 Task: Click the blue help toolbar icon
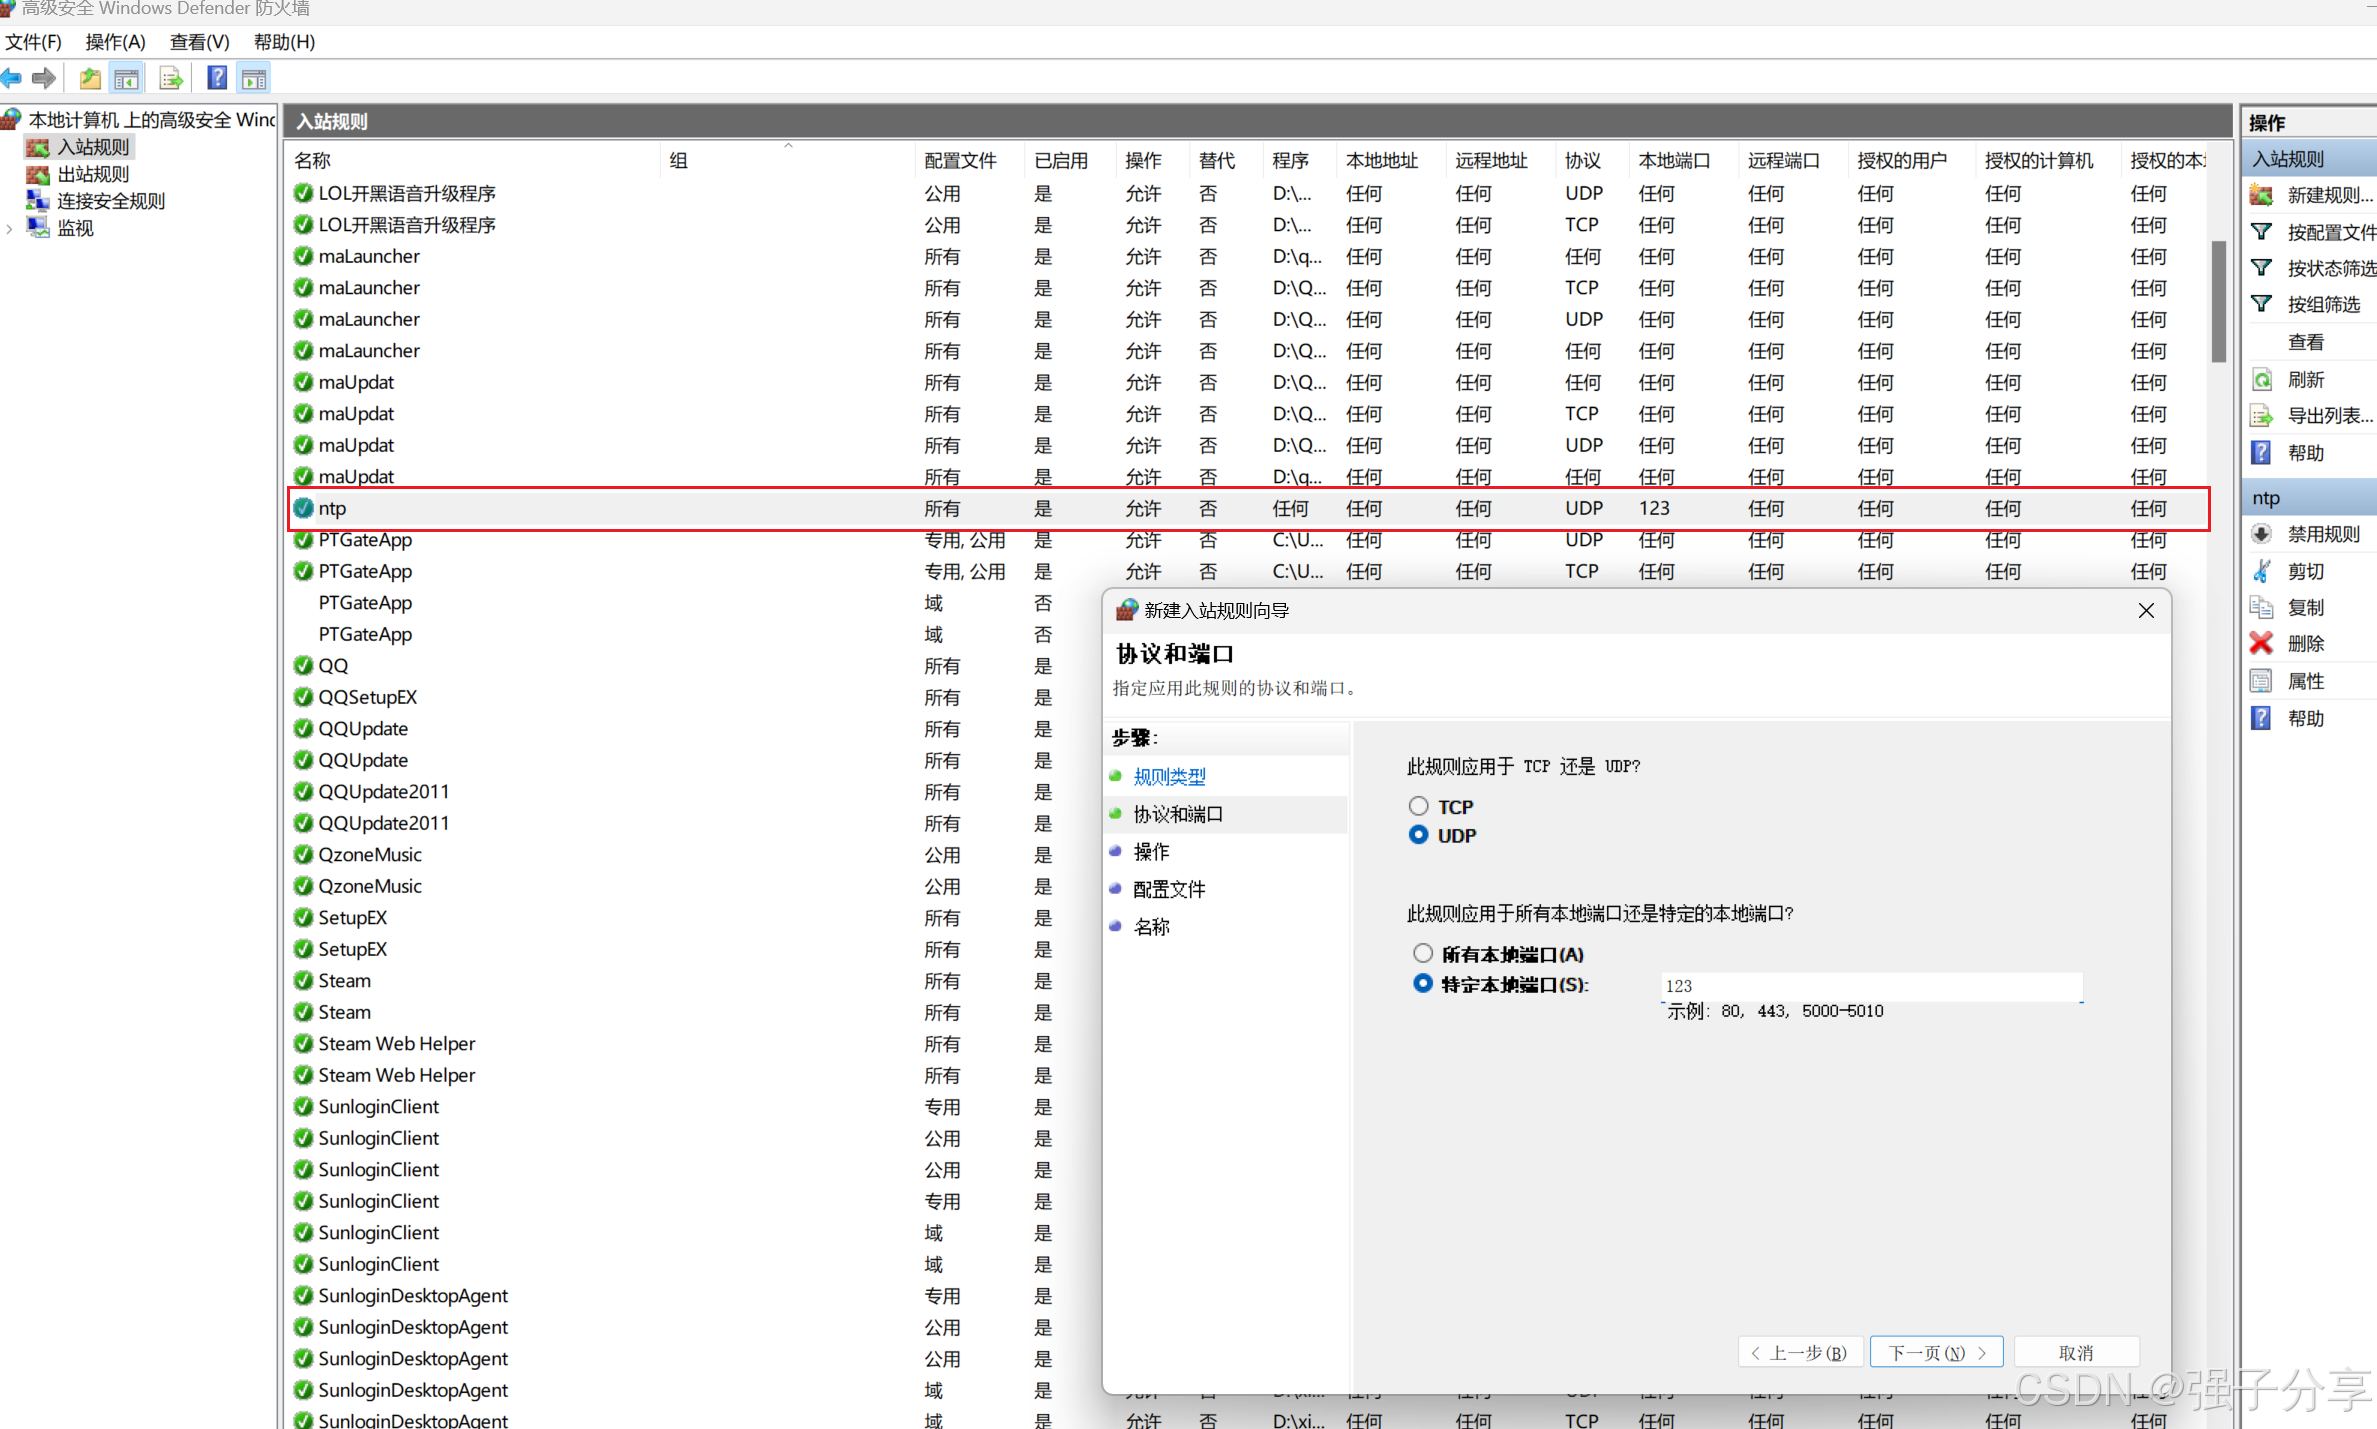click(x=216, y=78)
